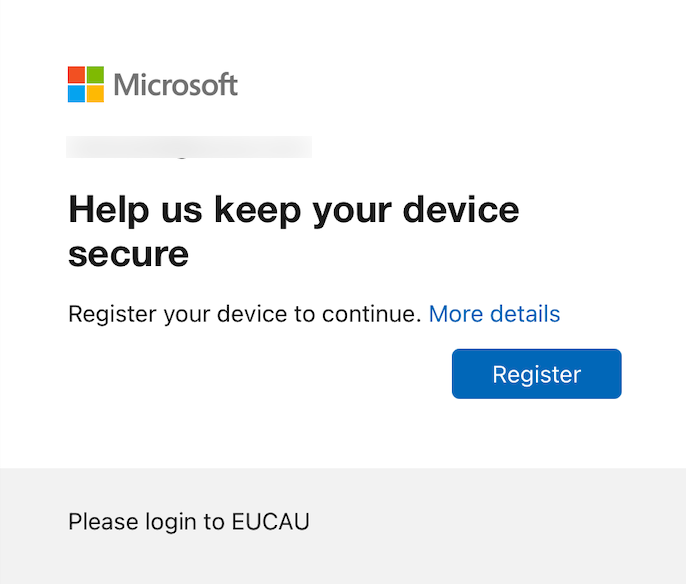Image resolution: width=686 pixels, height=584 pixels.
Task: Click the green square of the Microsoft logo
Action: pyautogui.click(x=95, y=75)
